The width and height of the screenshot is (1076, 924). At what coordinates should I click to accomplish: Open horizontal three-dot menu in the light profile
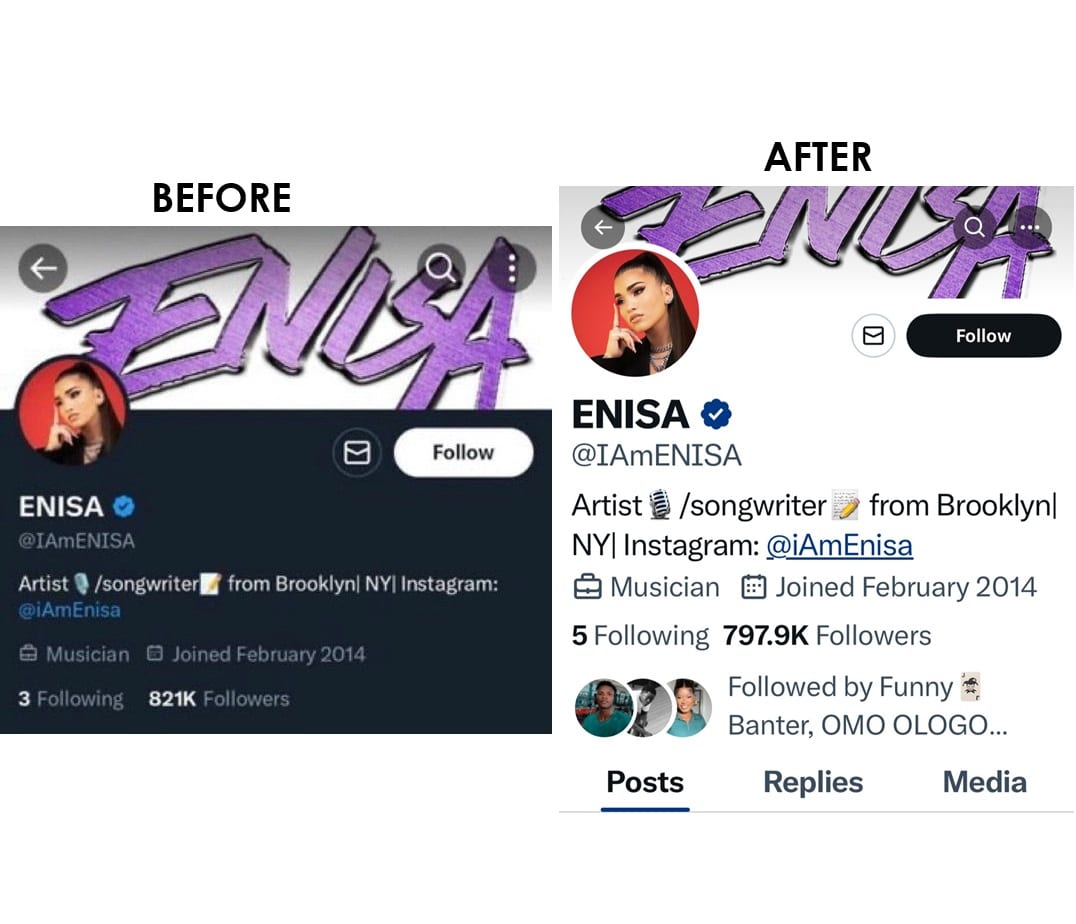coord(1030,227)
